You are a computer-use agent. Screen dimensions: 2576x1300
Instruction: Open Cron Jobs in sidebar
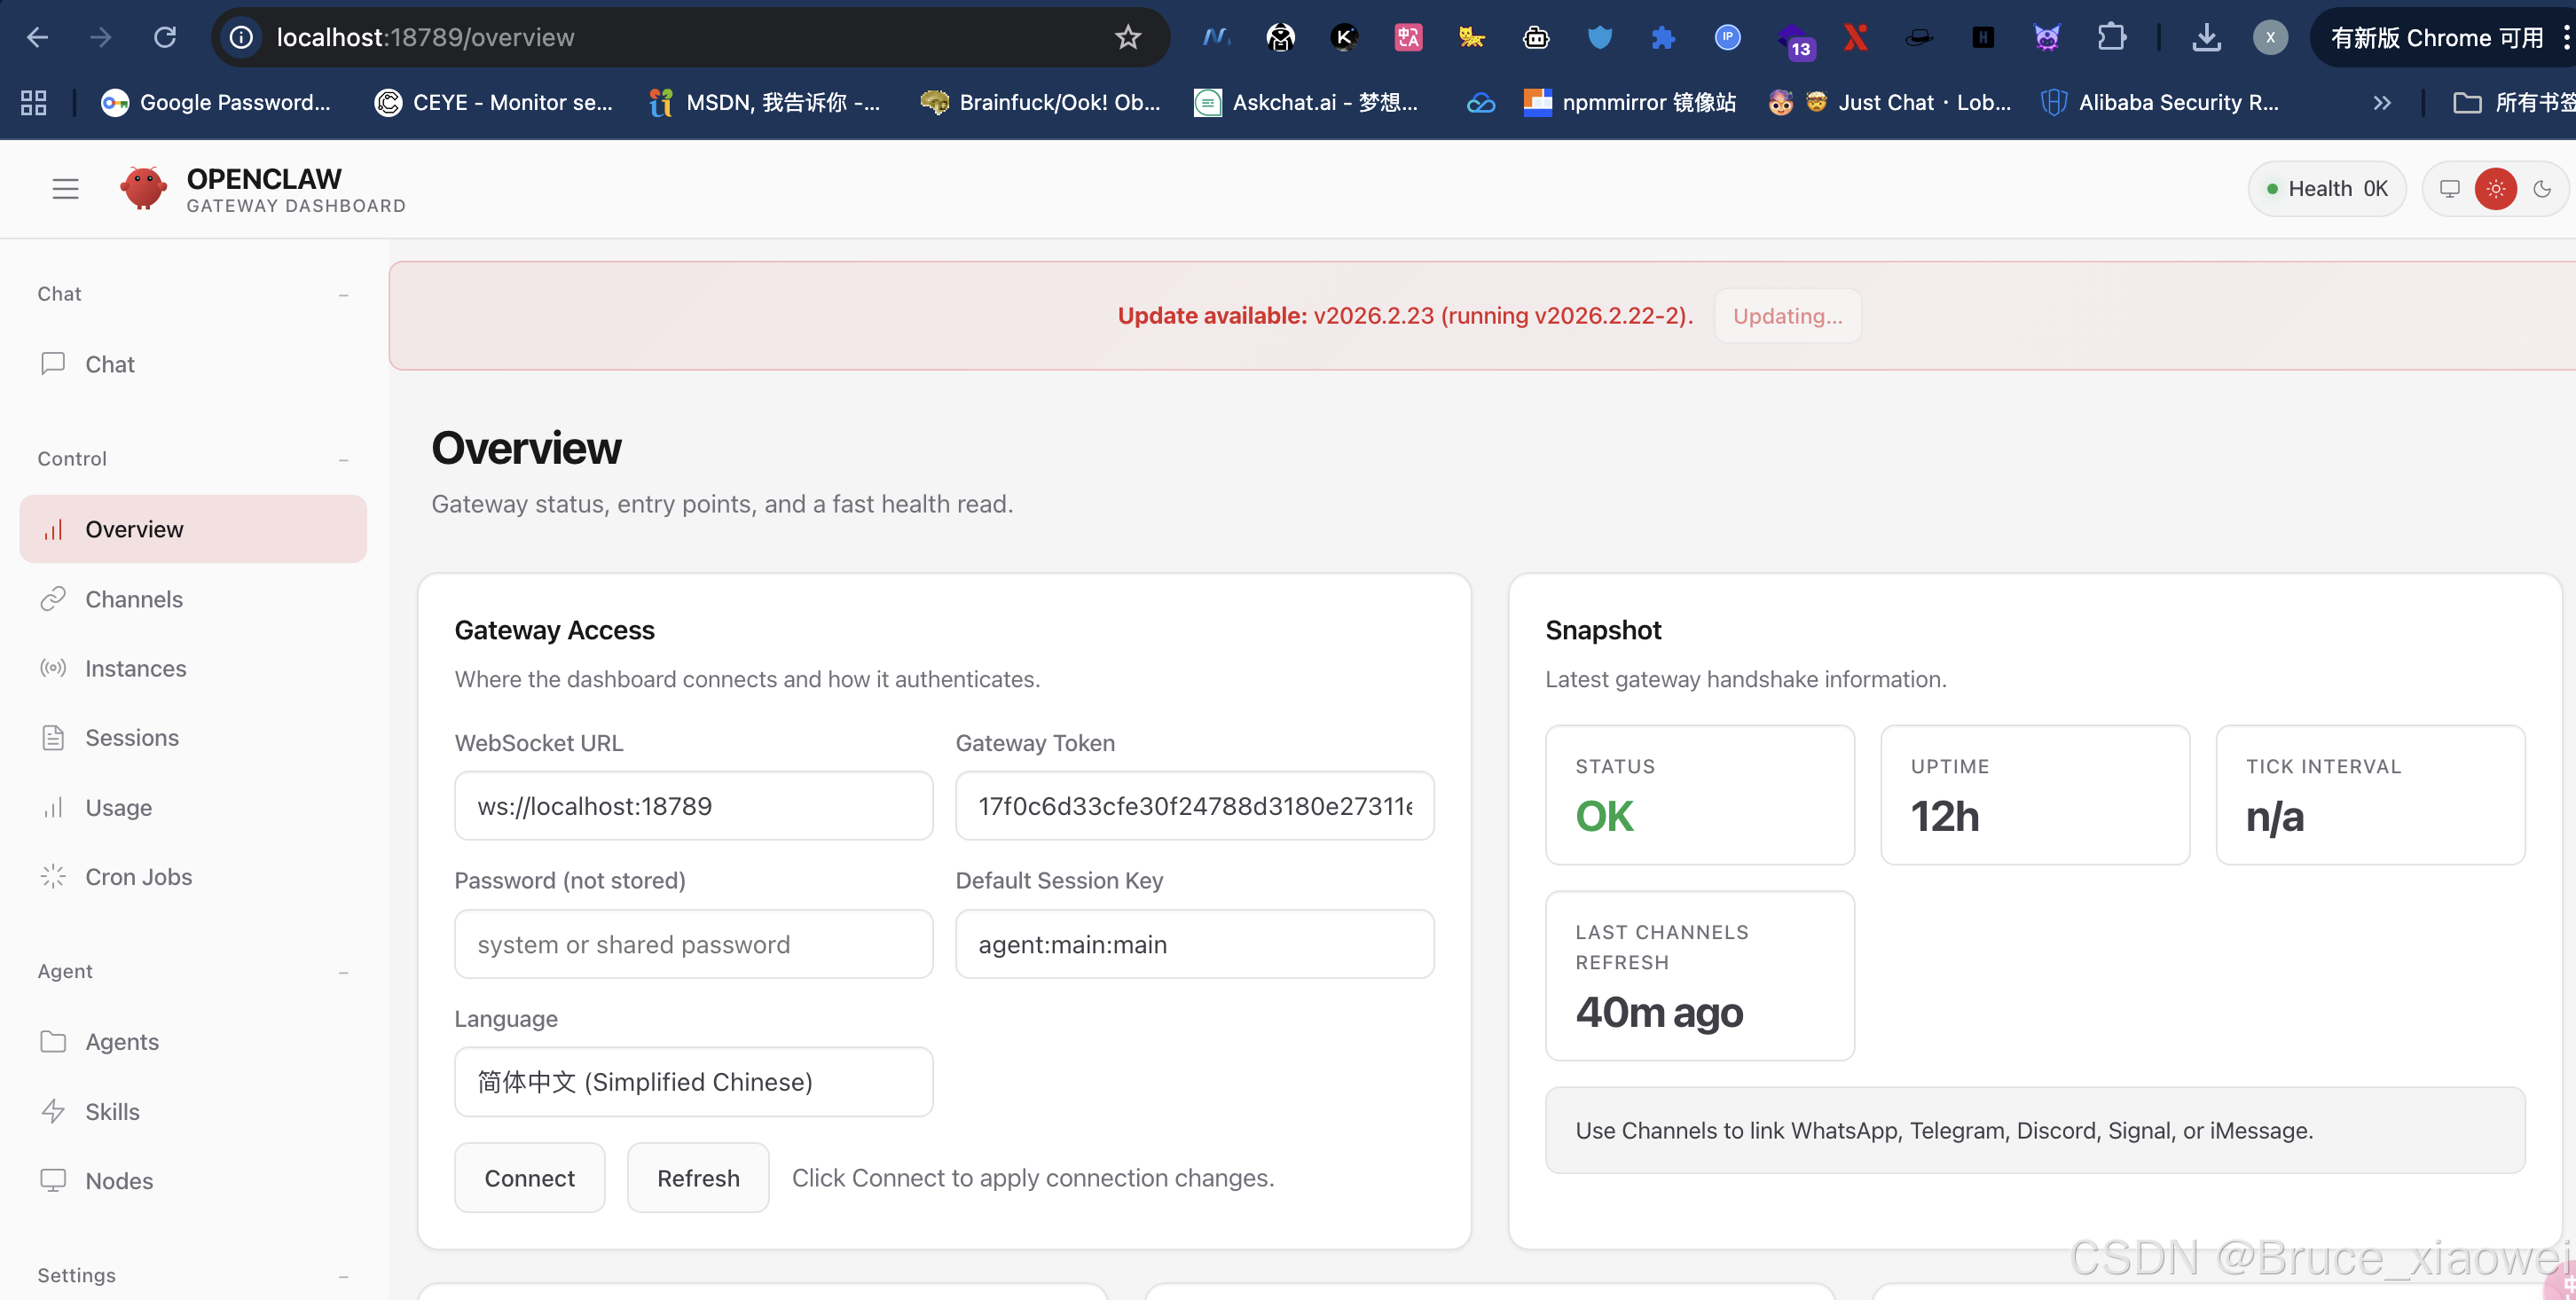[x=138, y=876]
